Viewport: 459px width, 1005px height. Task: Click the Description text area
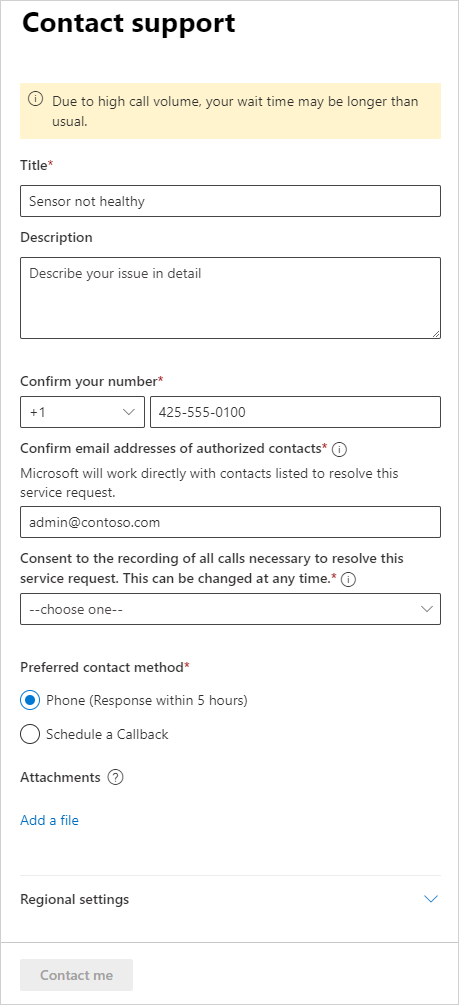click(x=230, y=298)
